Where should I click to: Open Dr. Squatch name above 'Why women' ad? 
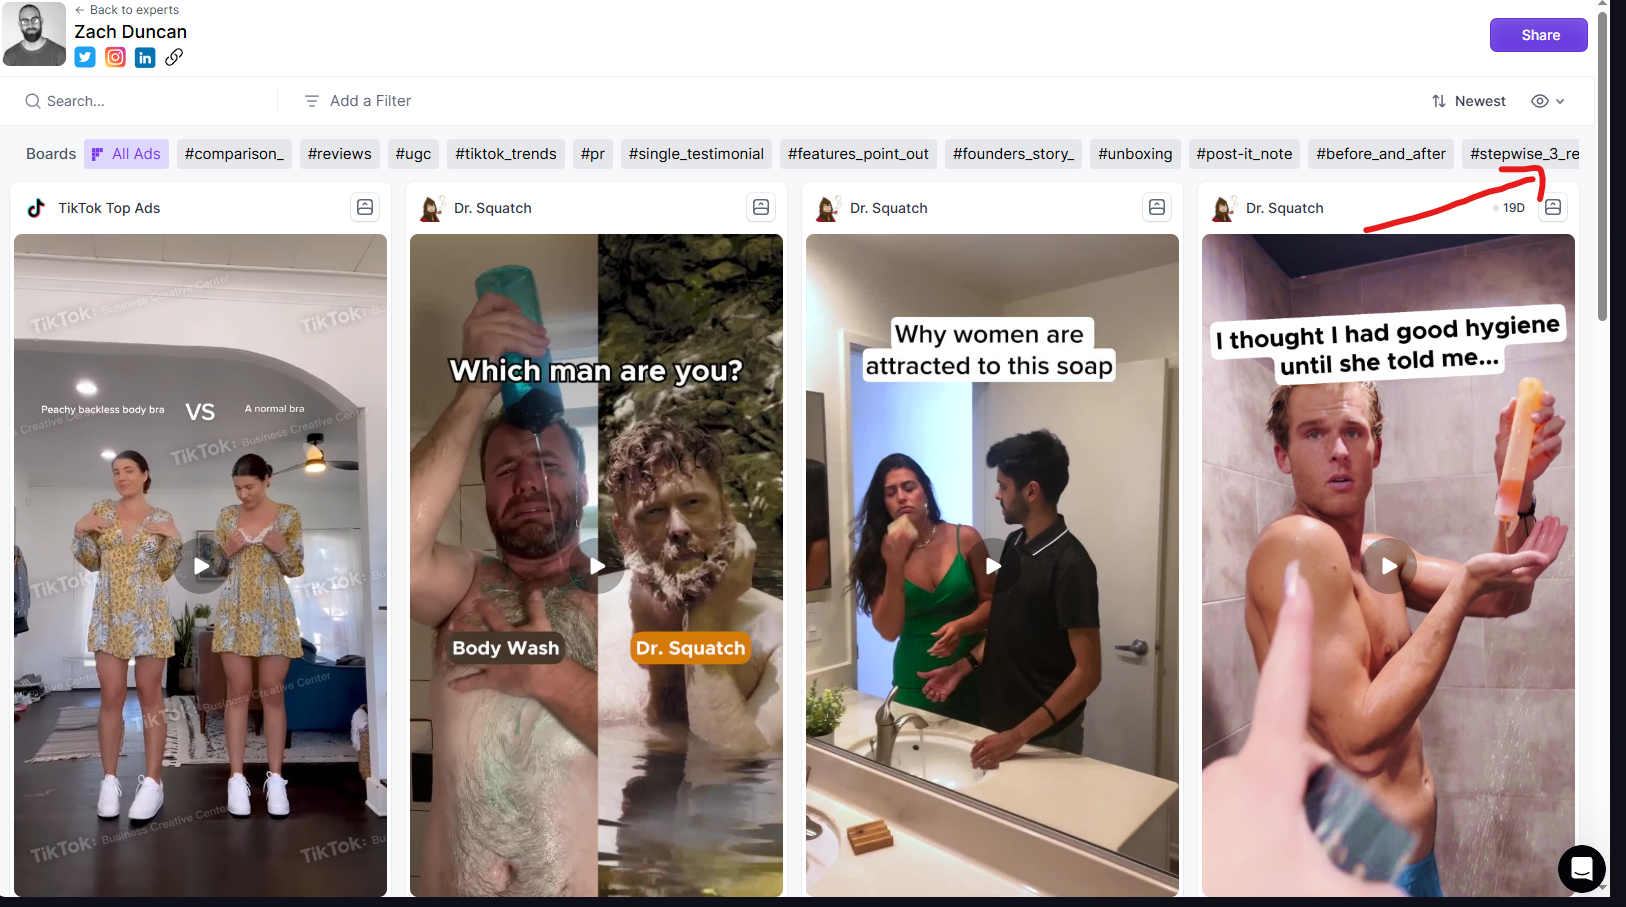pos(889,208)
